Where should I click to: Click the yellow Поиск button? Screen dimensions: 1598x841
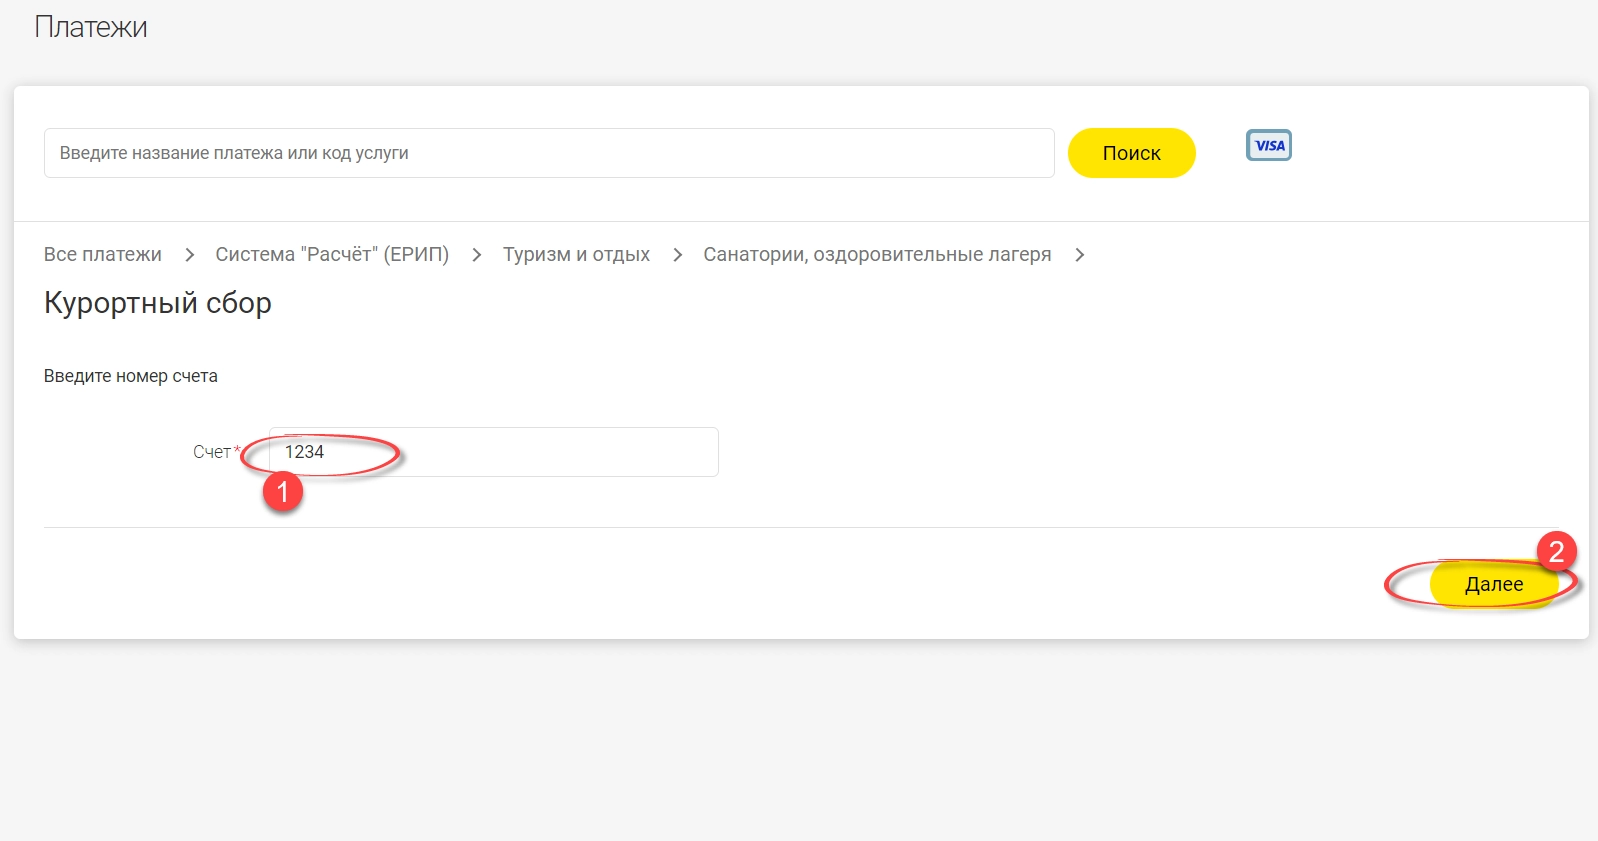[1131, 153]
